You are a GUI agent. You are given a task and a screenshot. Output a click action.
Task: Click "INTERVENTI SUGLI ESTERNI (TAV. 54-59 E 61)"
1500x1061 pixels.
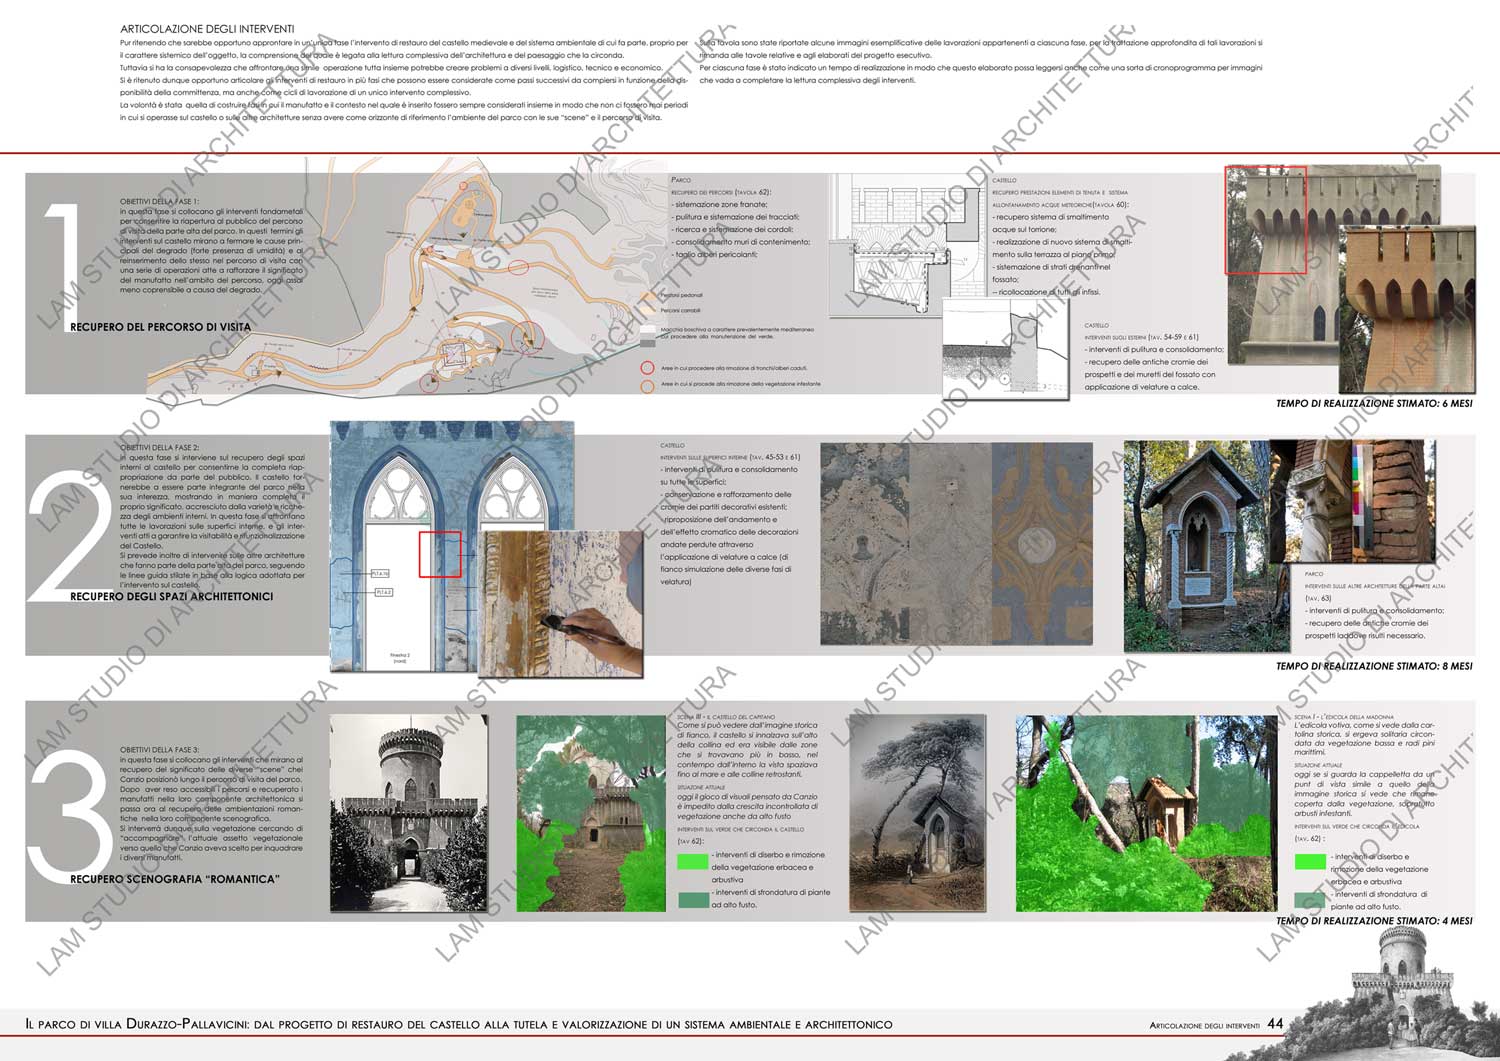coord(1141,337)
